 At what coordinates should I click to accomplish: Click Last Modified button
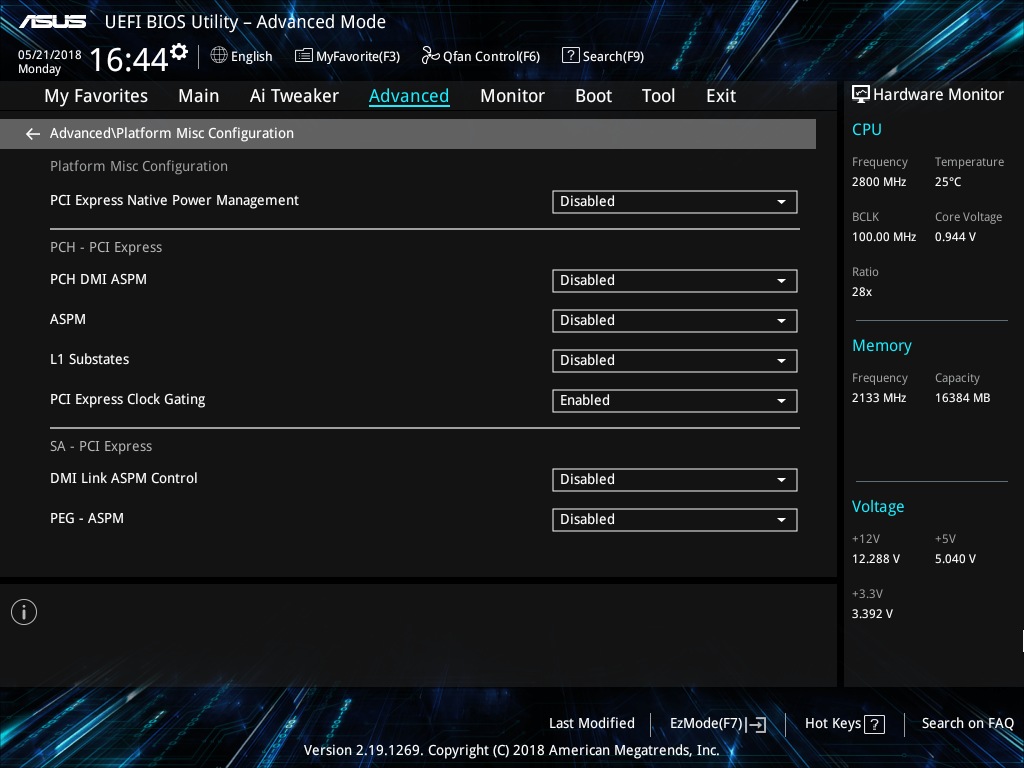(592, 723)
